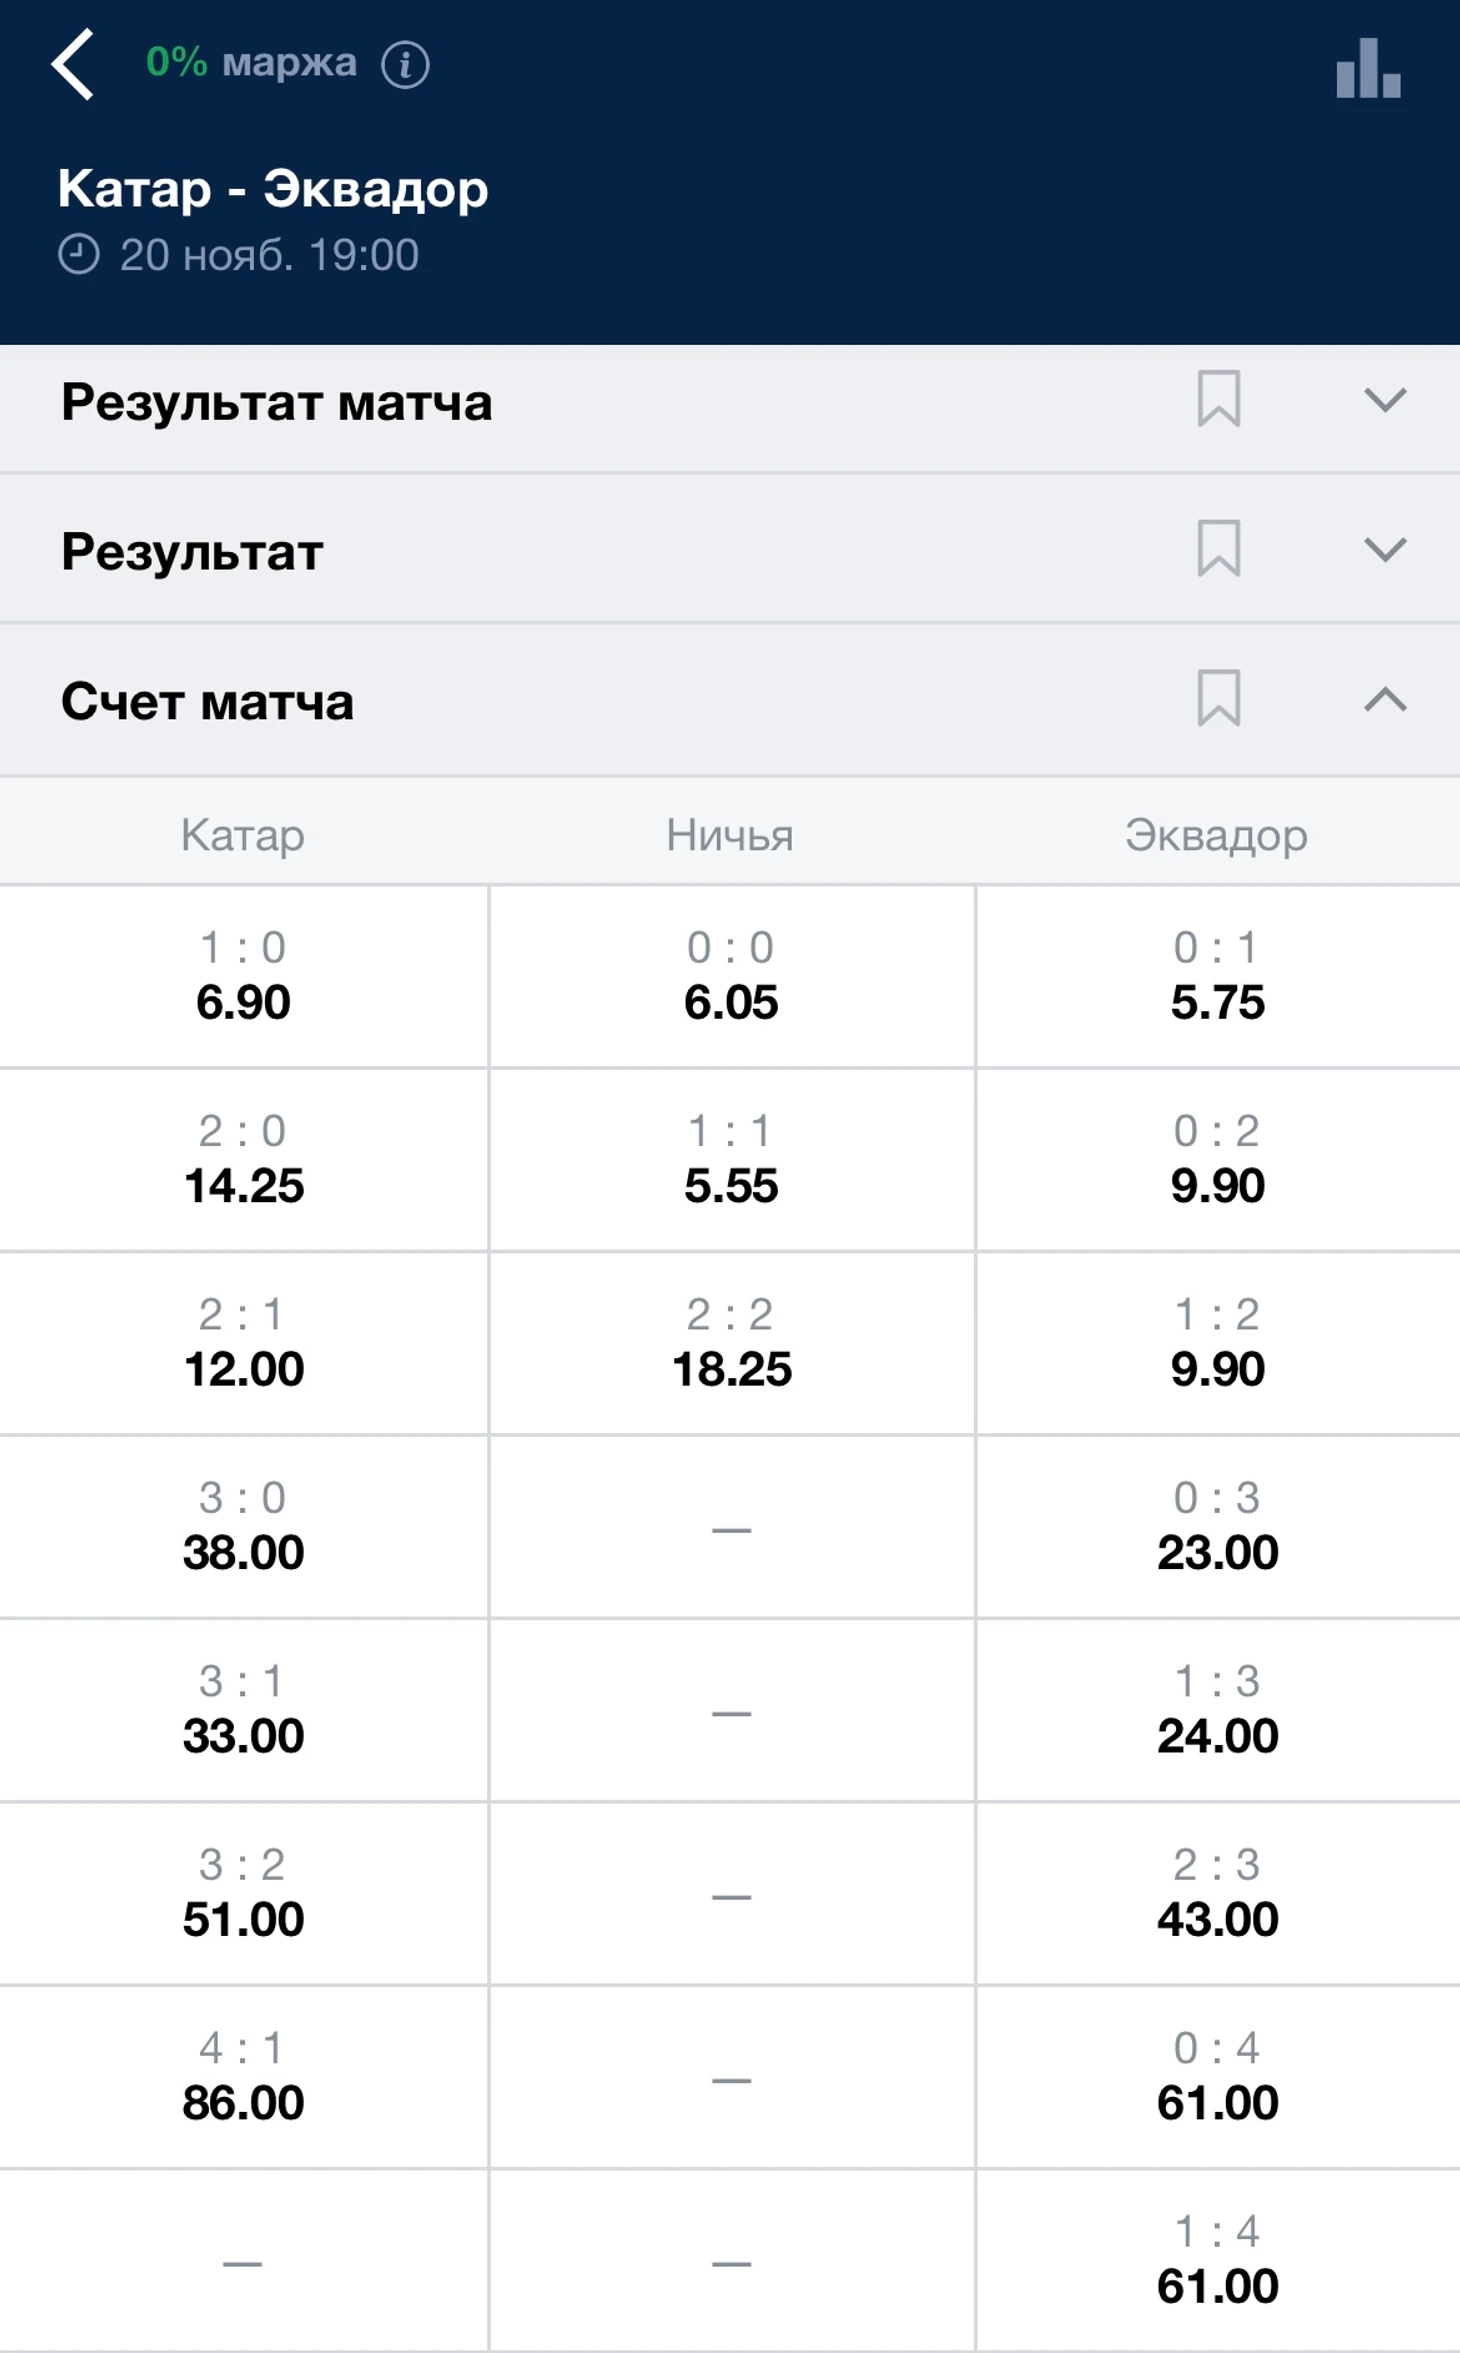Select draw 1:1 at odds 5.55
This screenshot has width=1460, height=2353.
pos(731,1160)
